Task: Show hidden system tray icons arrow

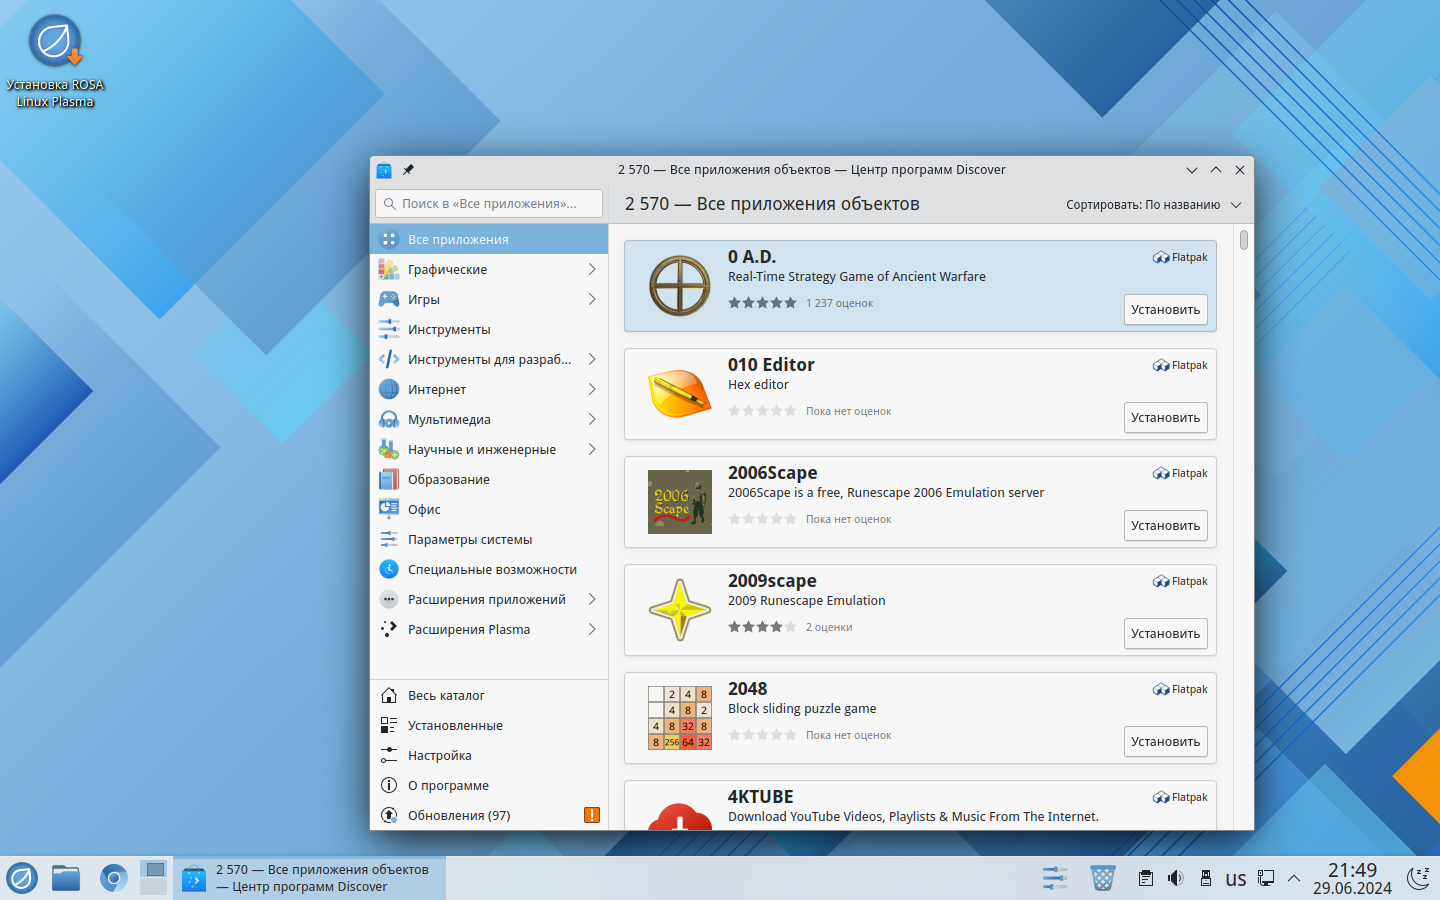Action: click(1294, 878)
